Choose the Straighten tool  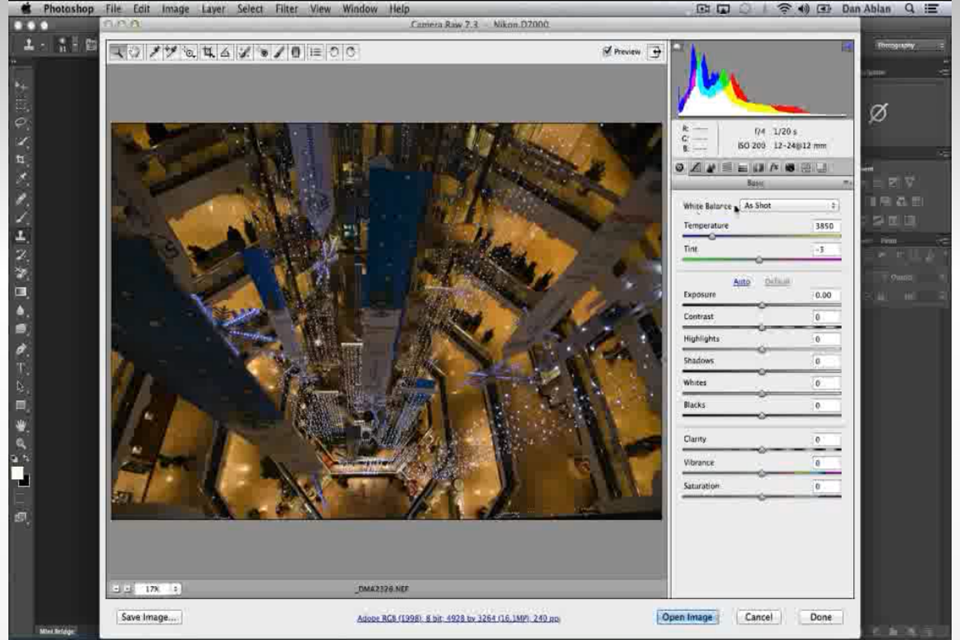point(226,52)
